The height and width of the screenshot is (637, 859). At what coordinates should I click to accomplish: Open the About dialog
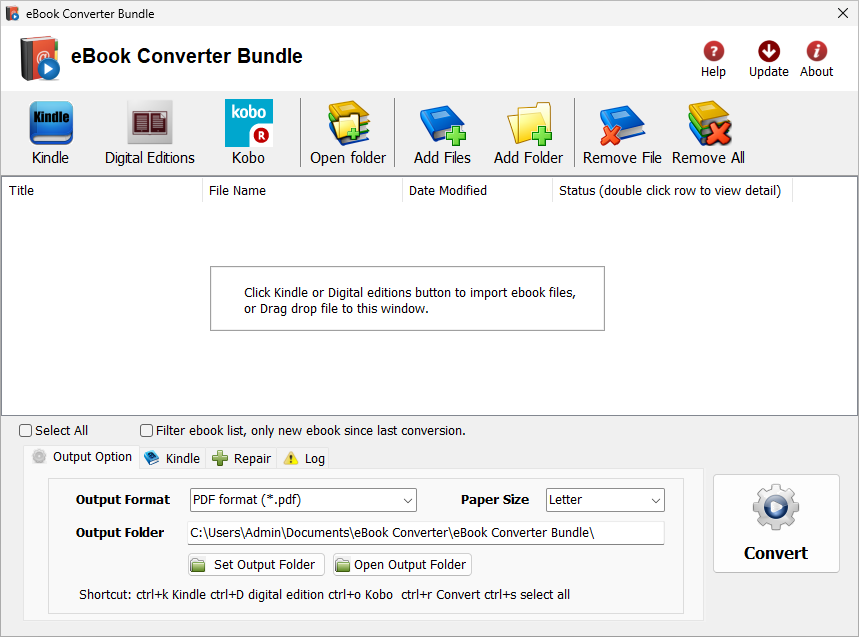point(816,57)
